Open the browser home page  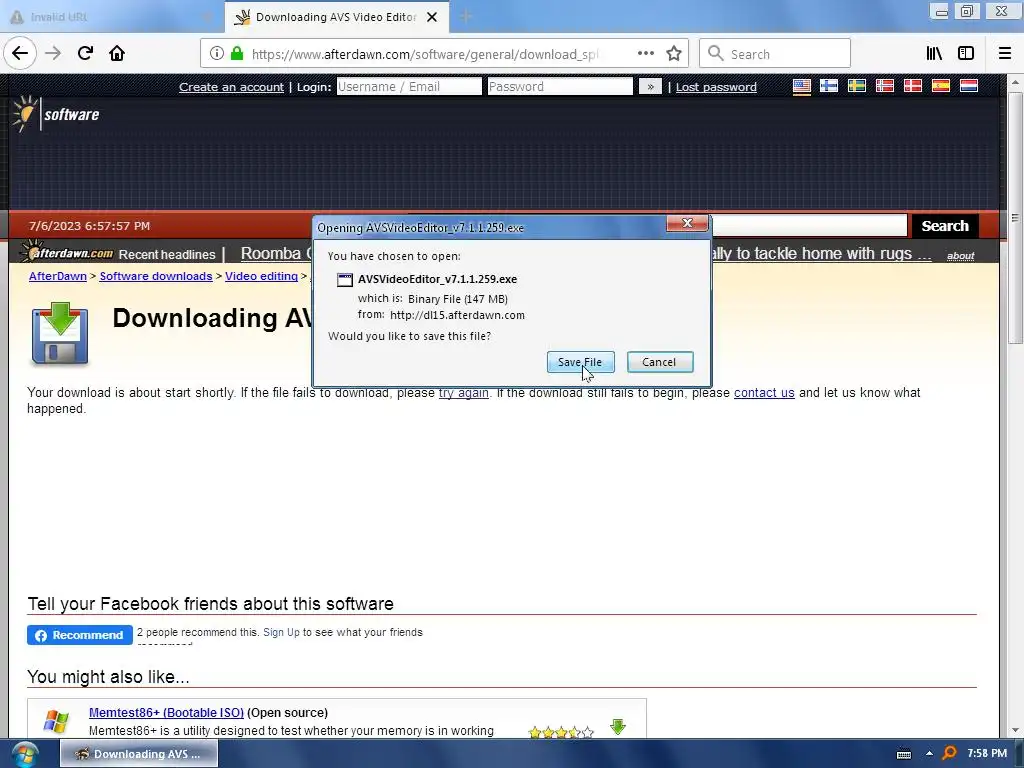tap(117, 54)
